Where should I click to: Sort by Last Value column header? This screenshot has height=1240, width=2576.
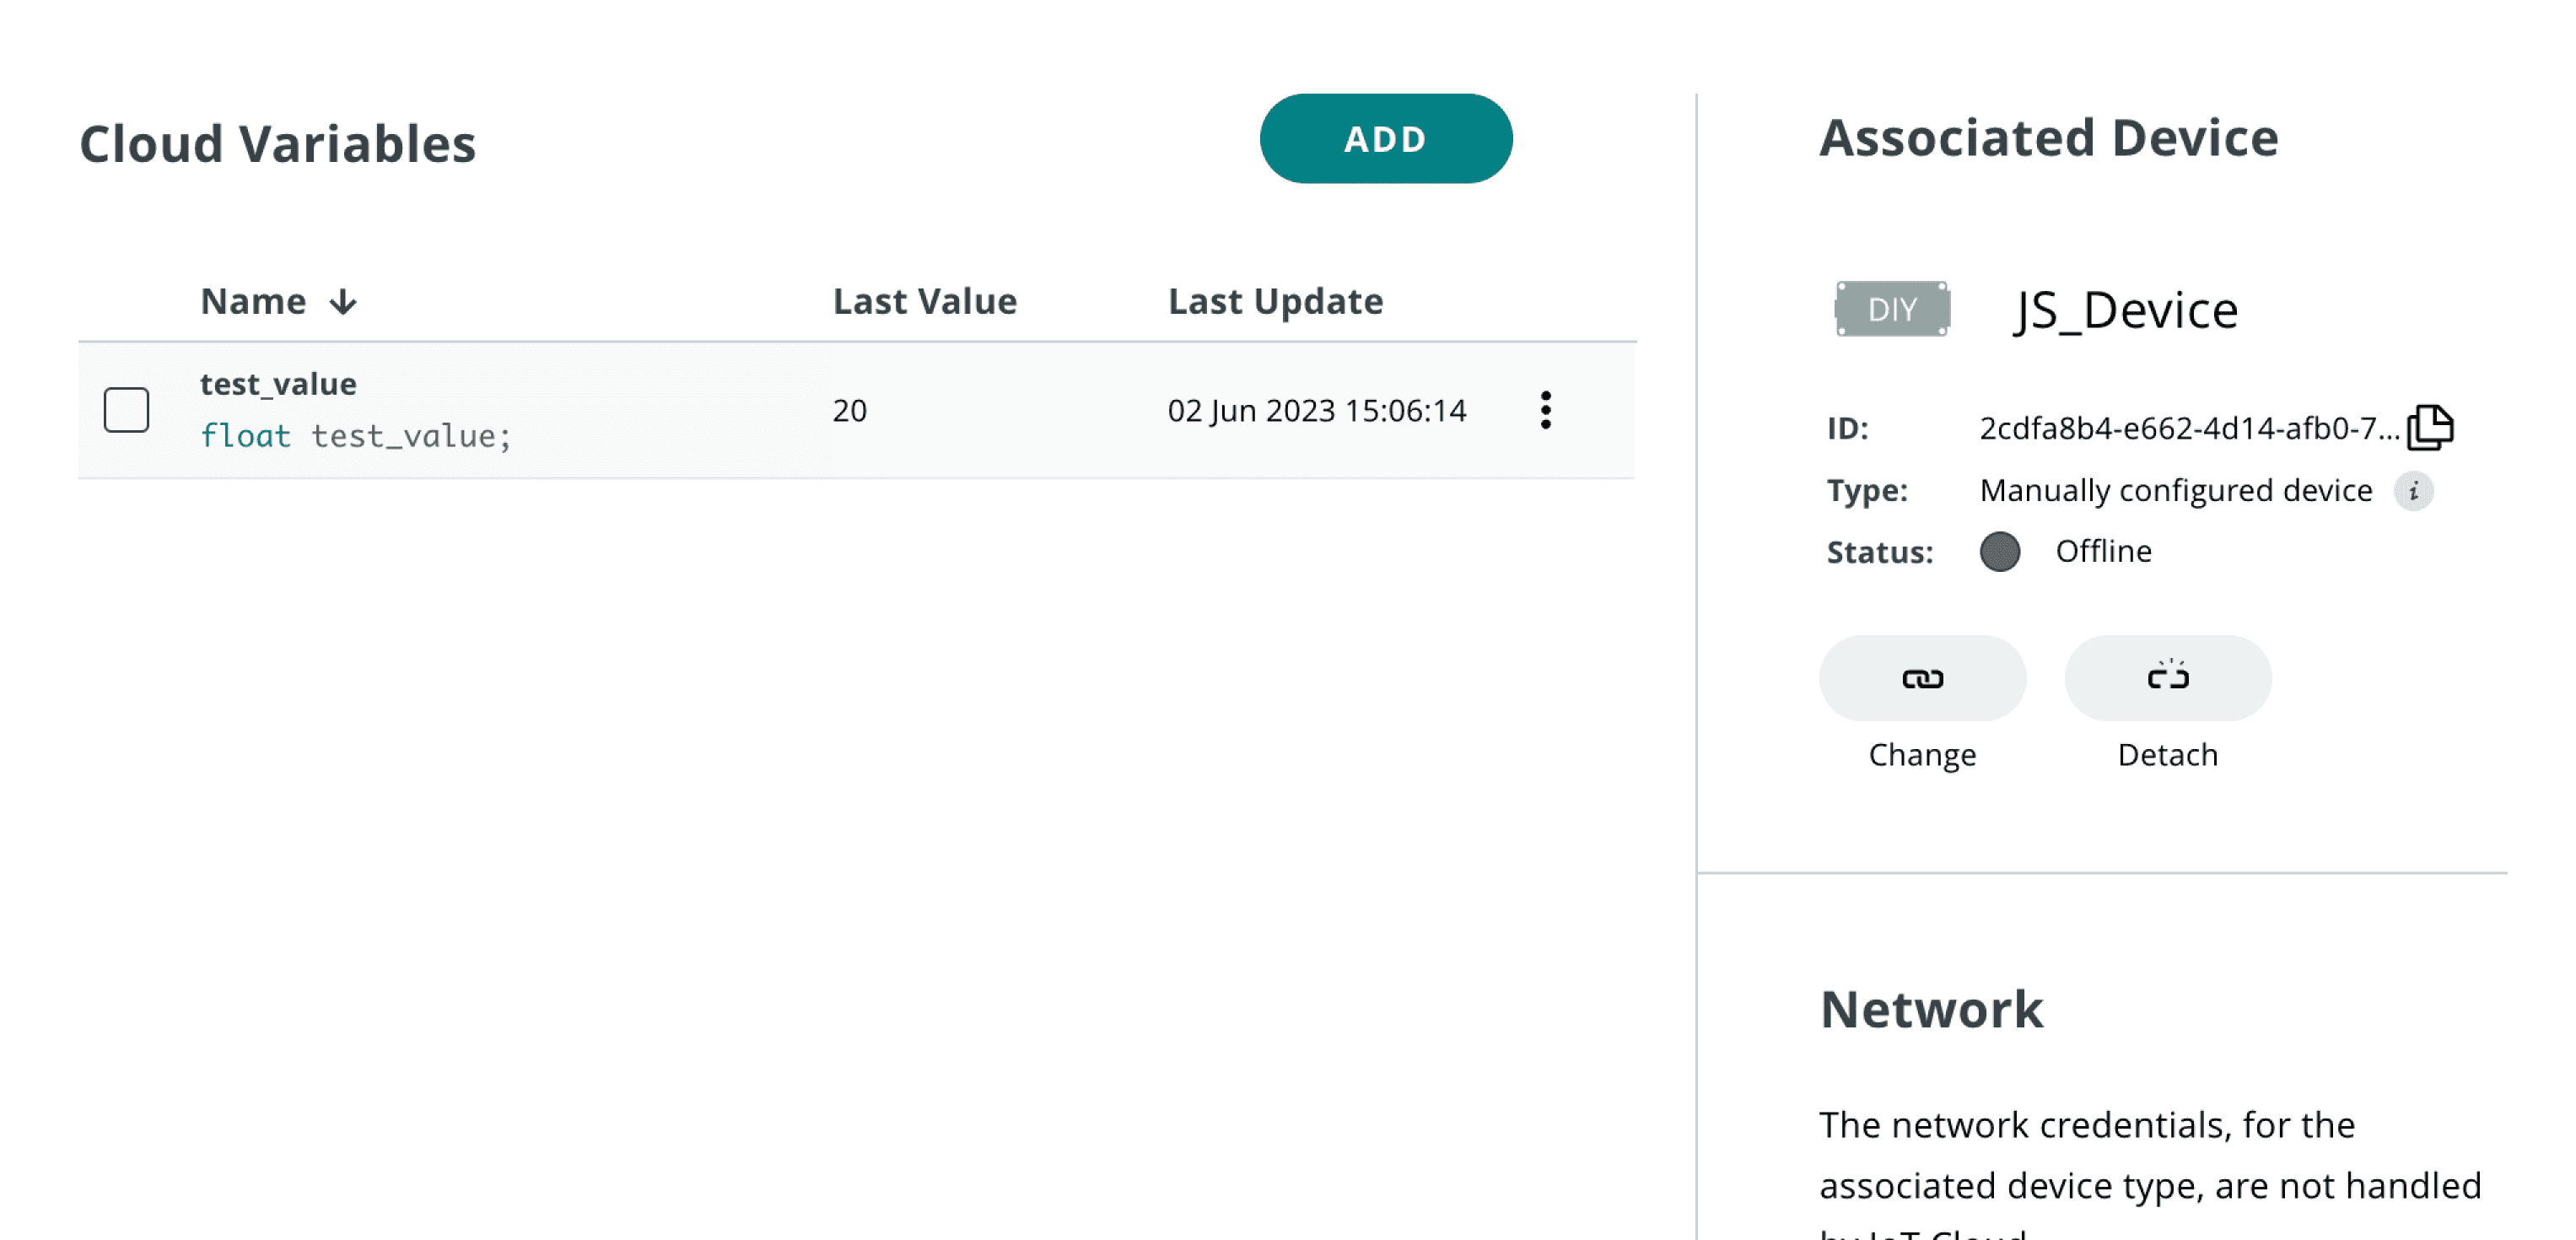[x=924, y=301]
